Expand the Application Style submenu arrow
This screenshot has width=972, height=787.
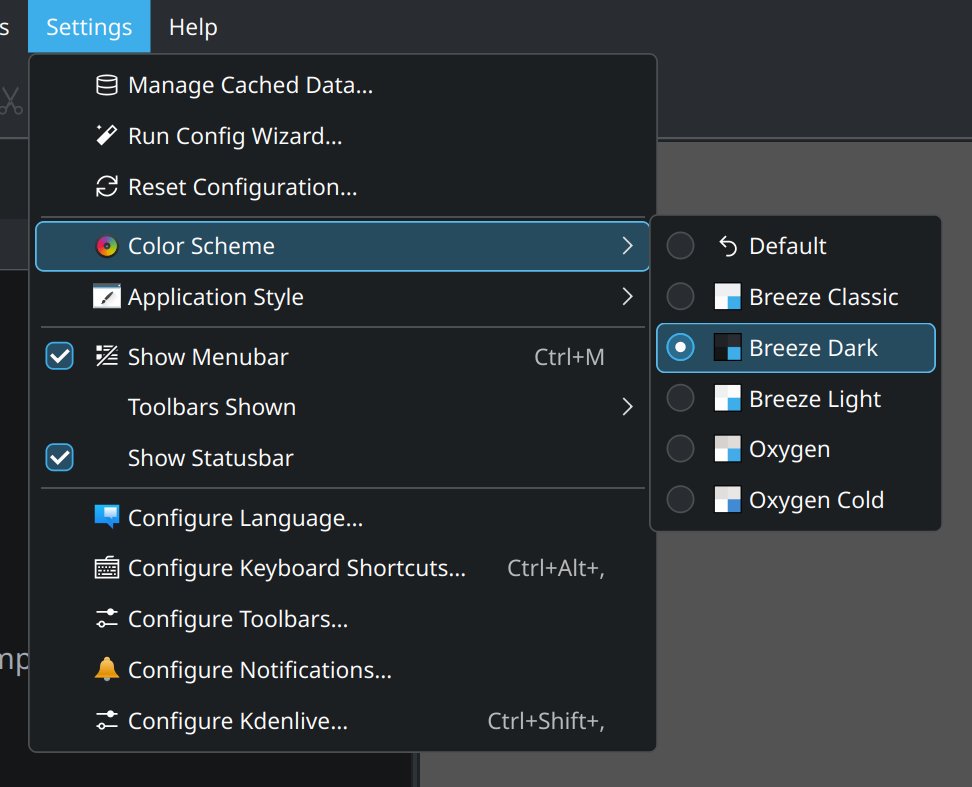point(627,296)
